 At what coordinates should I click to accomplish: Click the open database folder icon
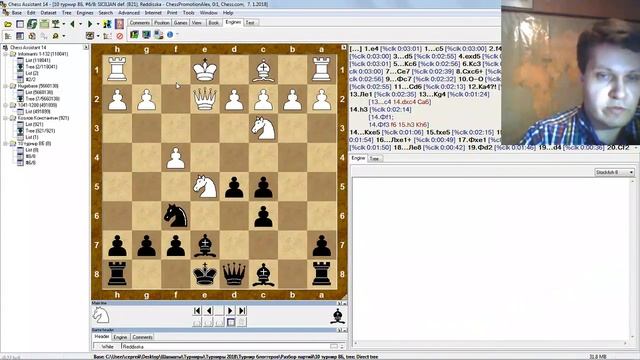pyautogui.click(x=8, y=24)
